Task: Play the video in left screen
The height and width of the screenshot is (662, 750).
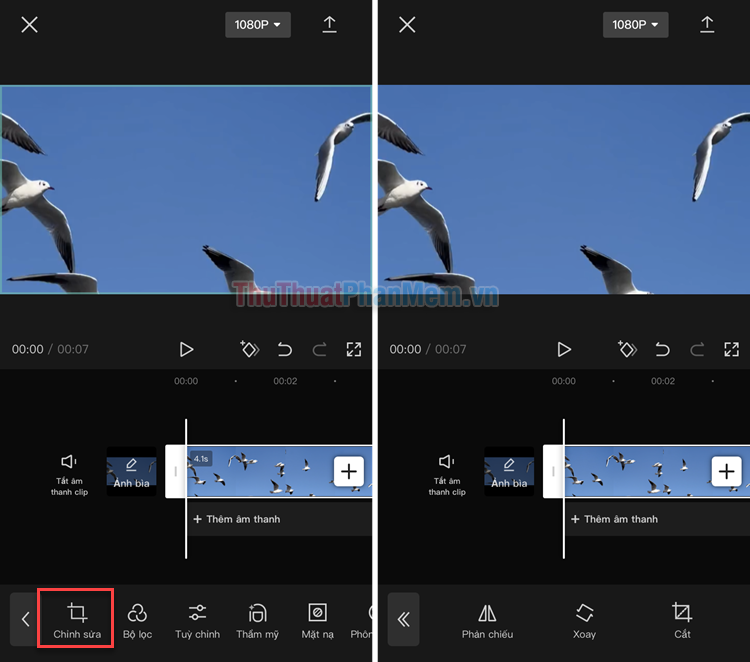Action: tap(186, 349)
